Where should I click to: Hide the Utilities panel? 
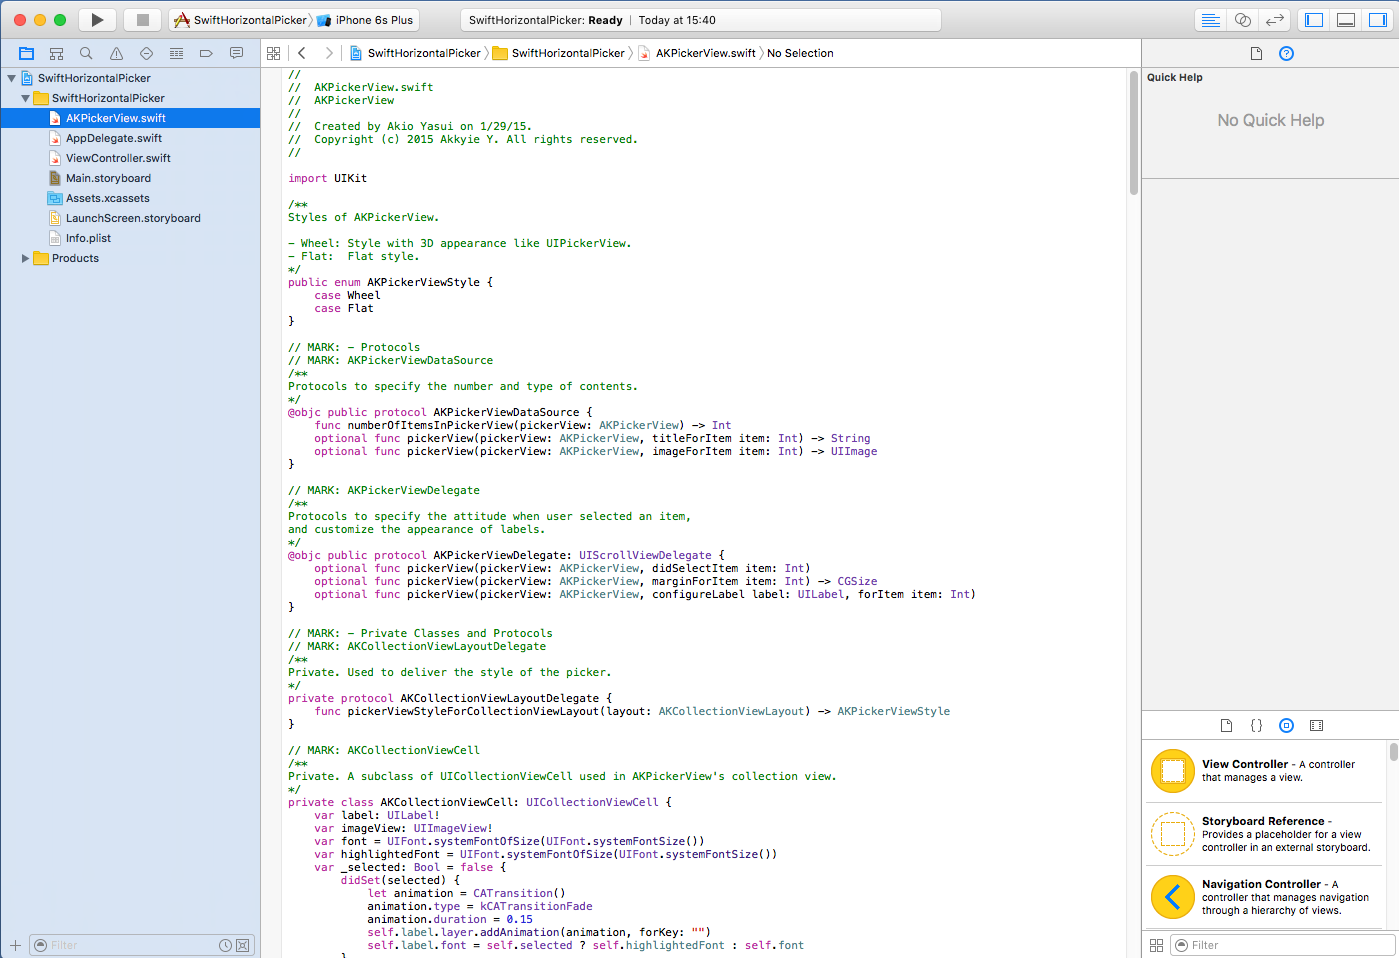pos(1378,20)
